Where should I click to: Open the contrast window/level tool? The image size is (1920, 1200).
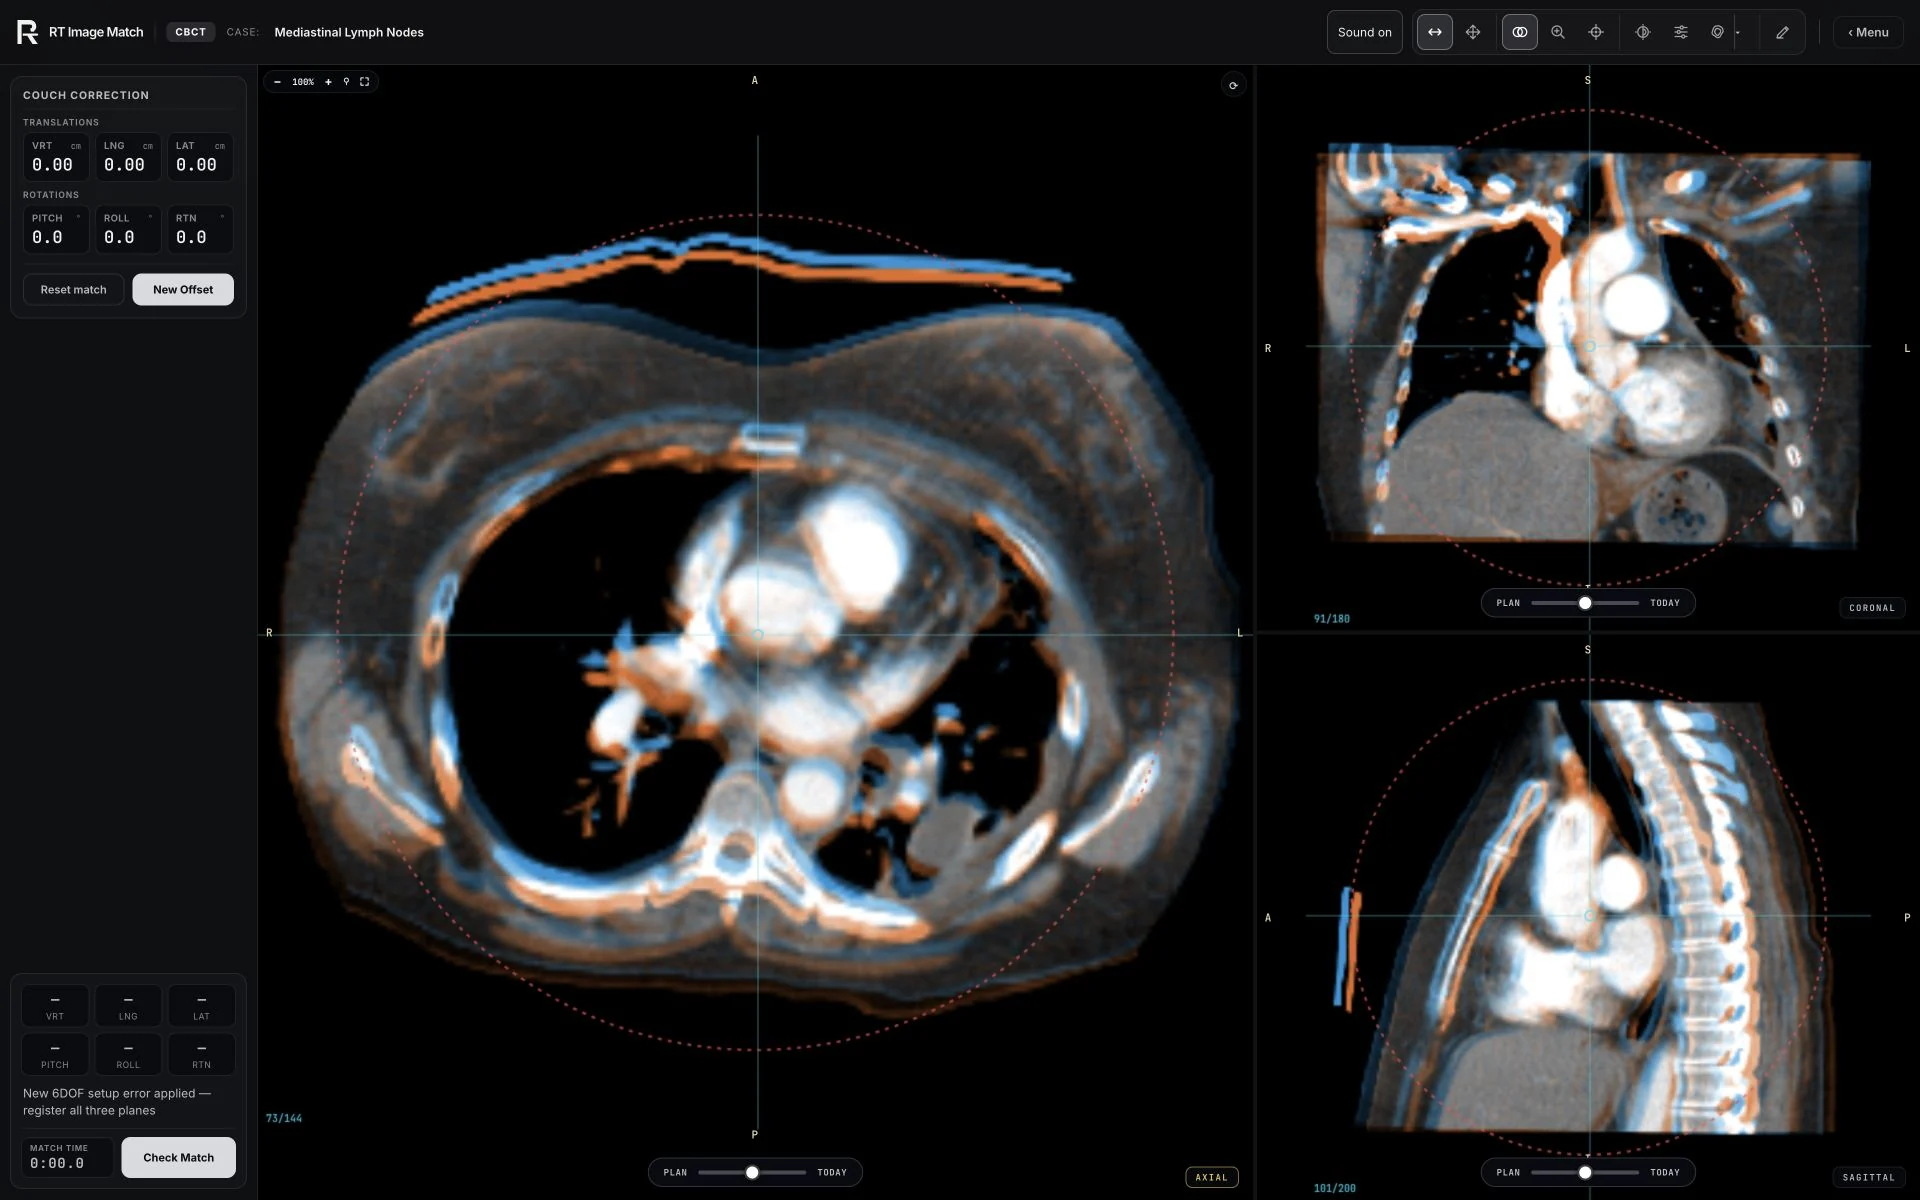(x=1642, y=32)
